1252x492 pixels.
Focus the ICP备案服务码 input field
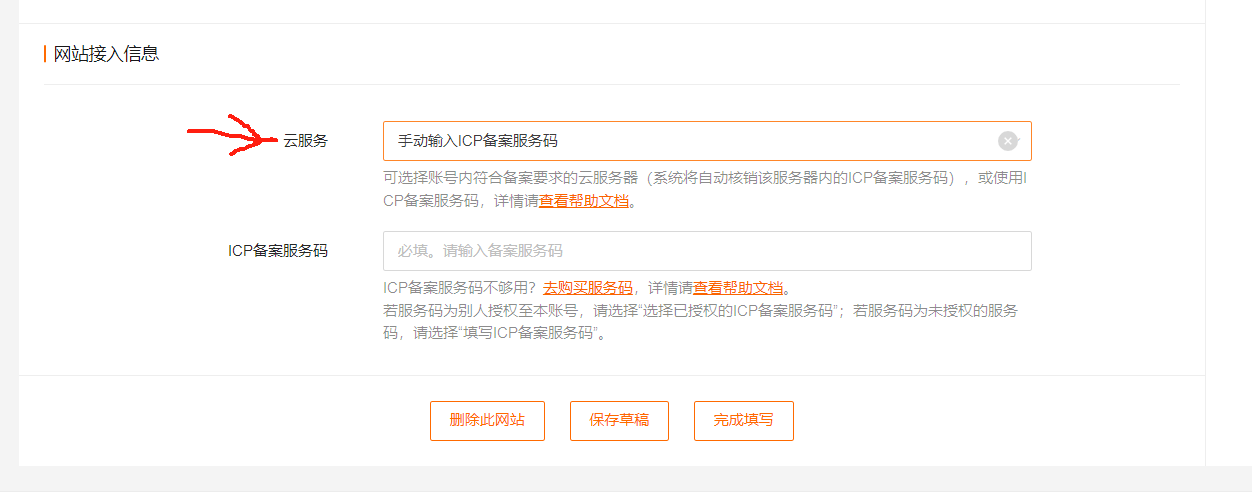coord(707,251)
